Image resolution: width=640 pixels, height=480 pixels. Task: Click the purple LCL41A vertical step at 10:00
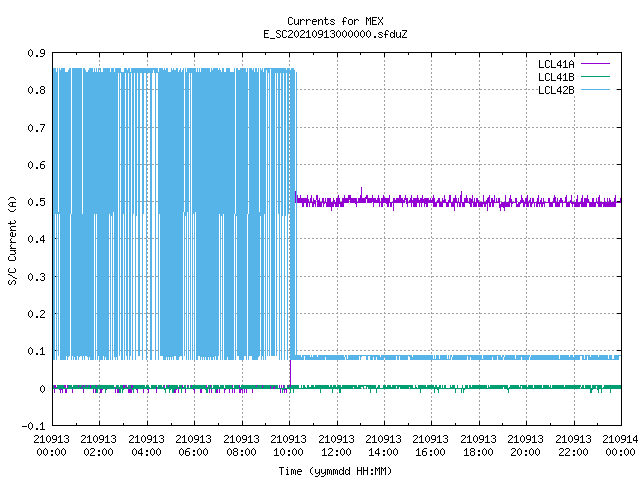point(290,373)
